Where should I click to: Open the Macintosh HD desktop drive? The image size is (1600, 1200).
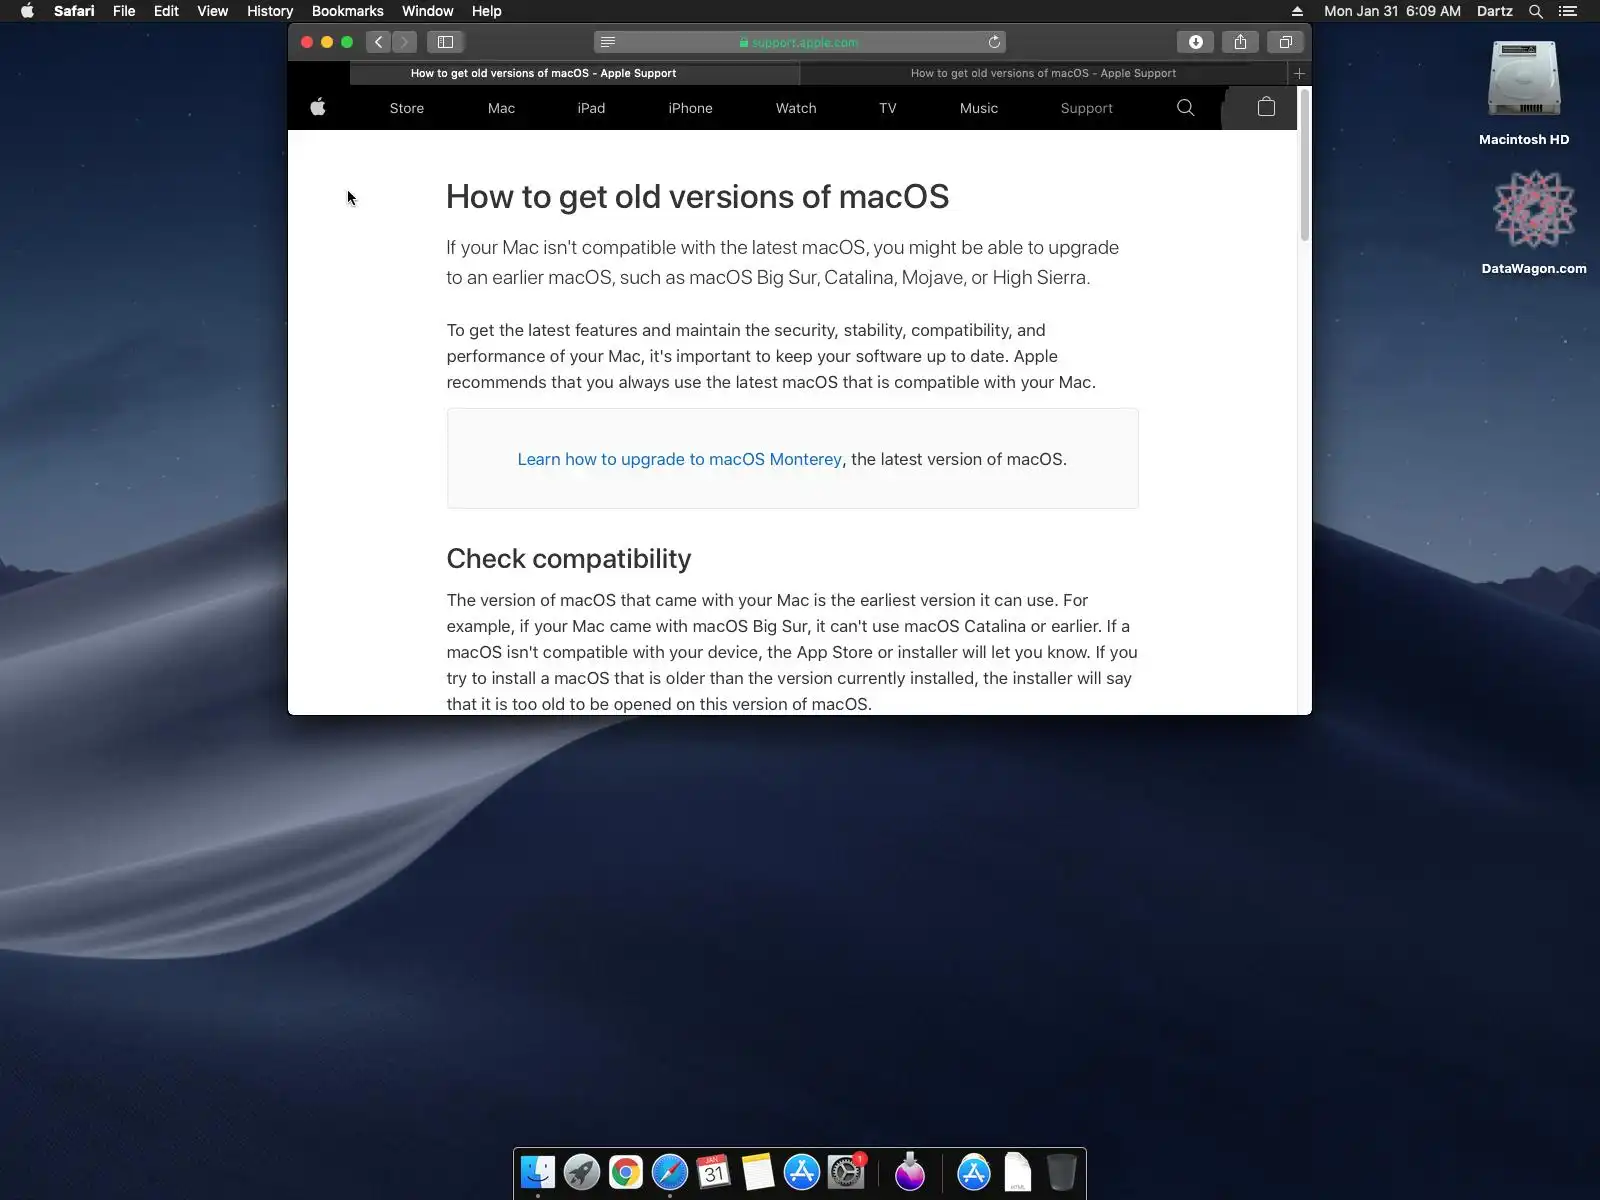[x=1524, y=93]
